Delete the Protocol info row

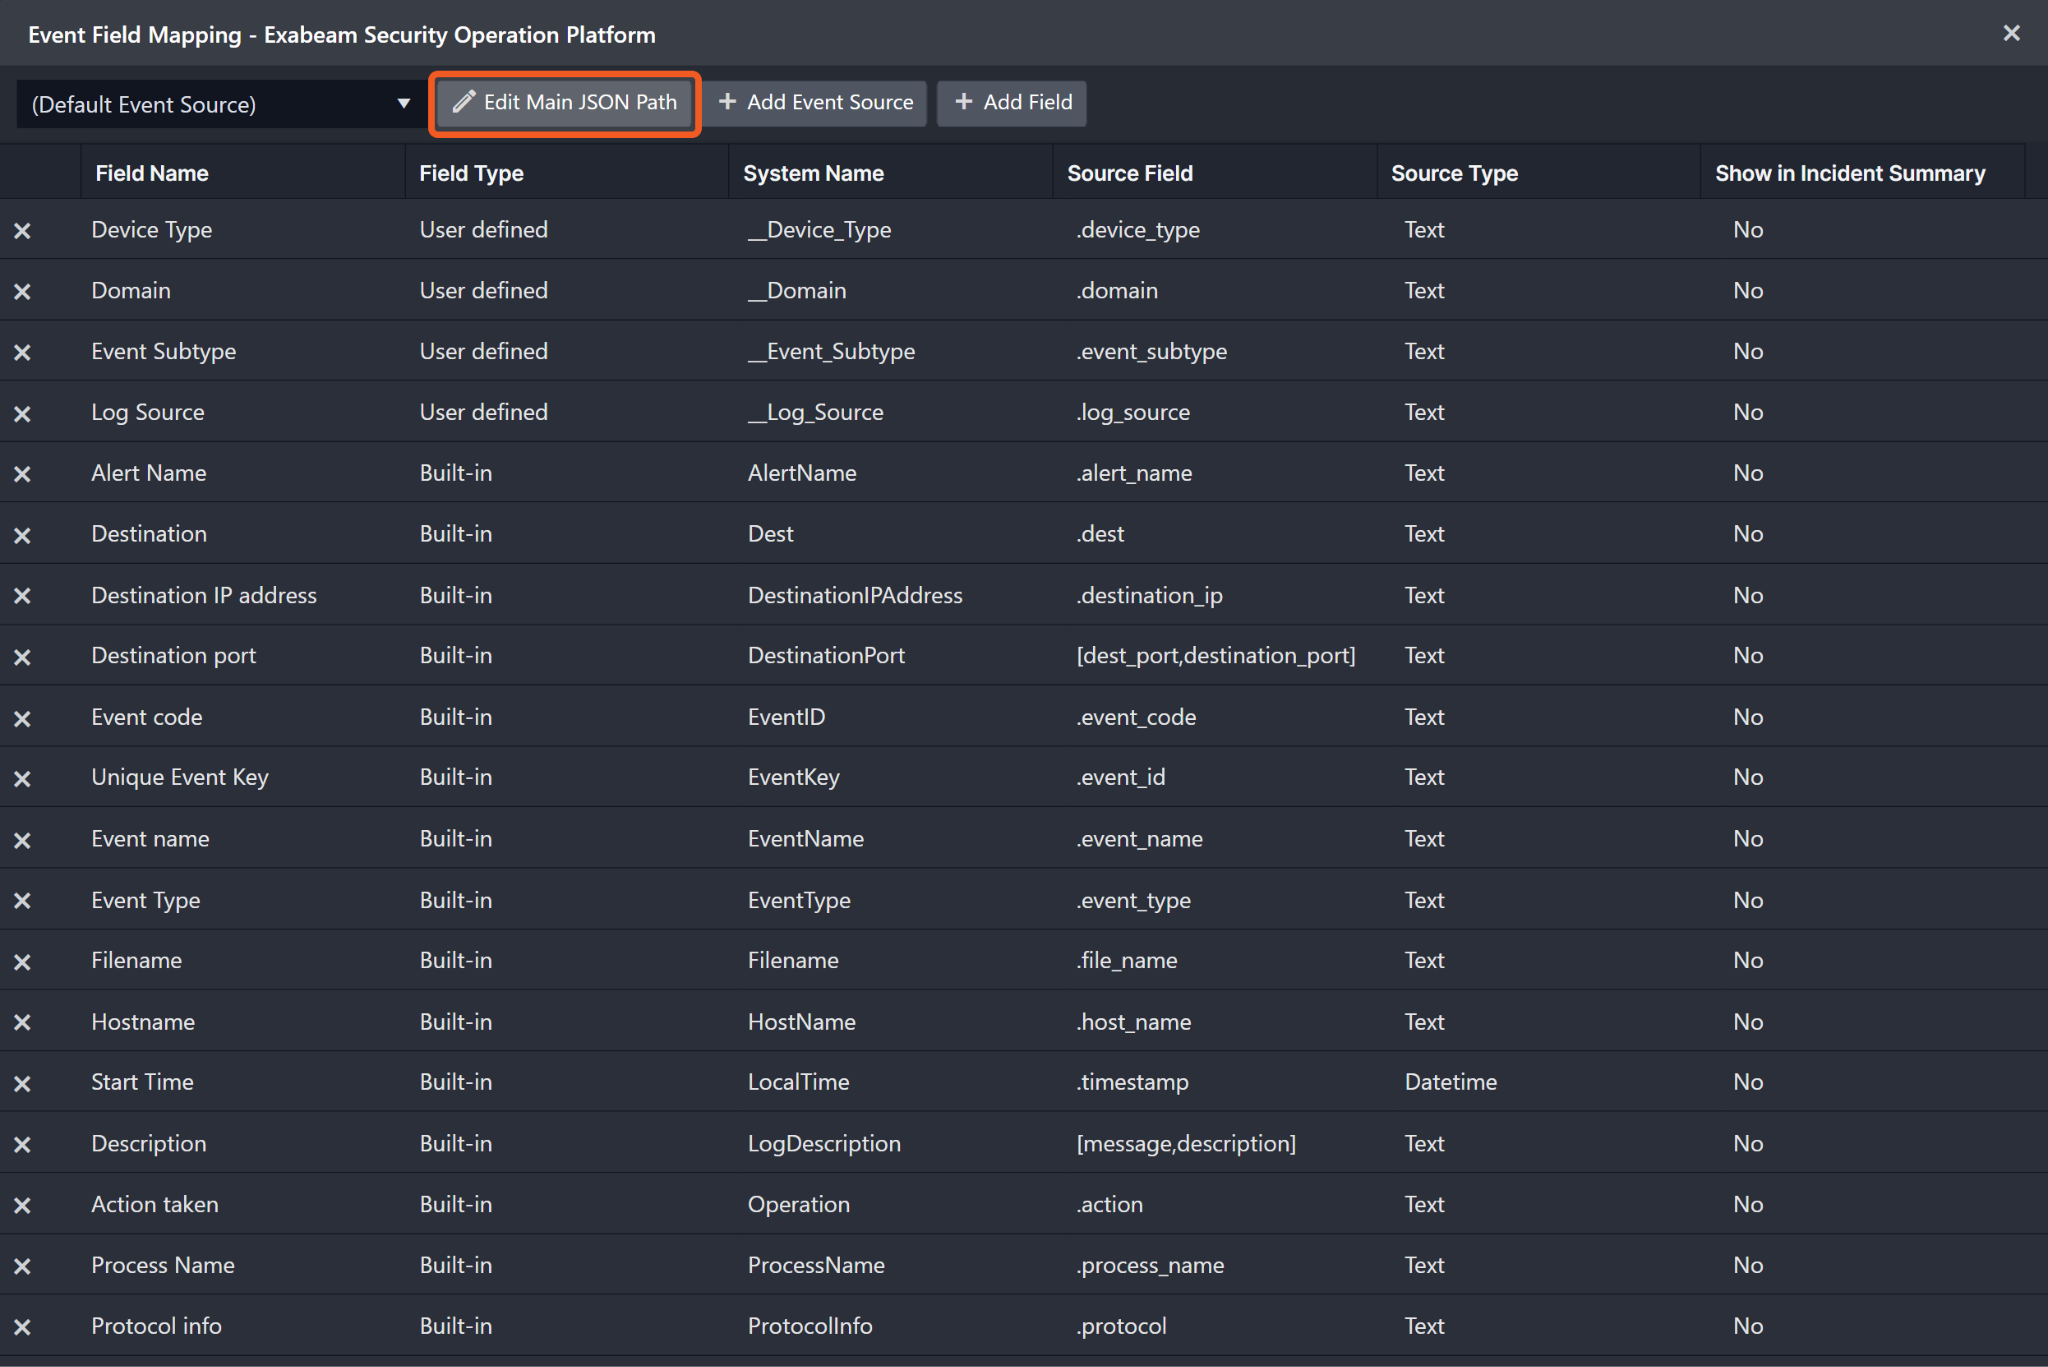tap(22, 1327)
